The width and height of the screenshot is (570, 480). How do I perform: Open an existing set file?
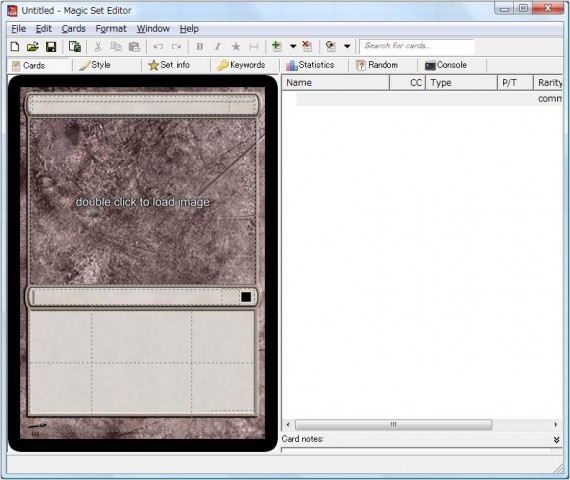point(32,47)
